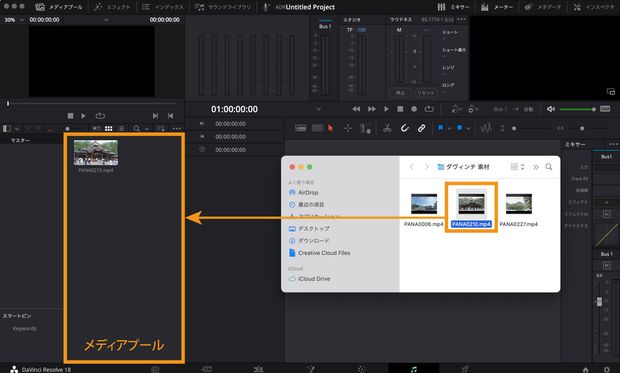The width and height of the screenshot is (620, 373).
Task: Switch media pool to thumbnail grid view
Action: pos(108,129)
